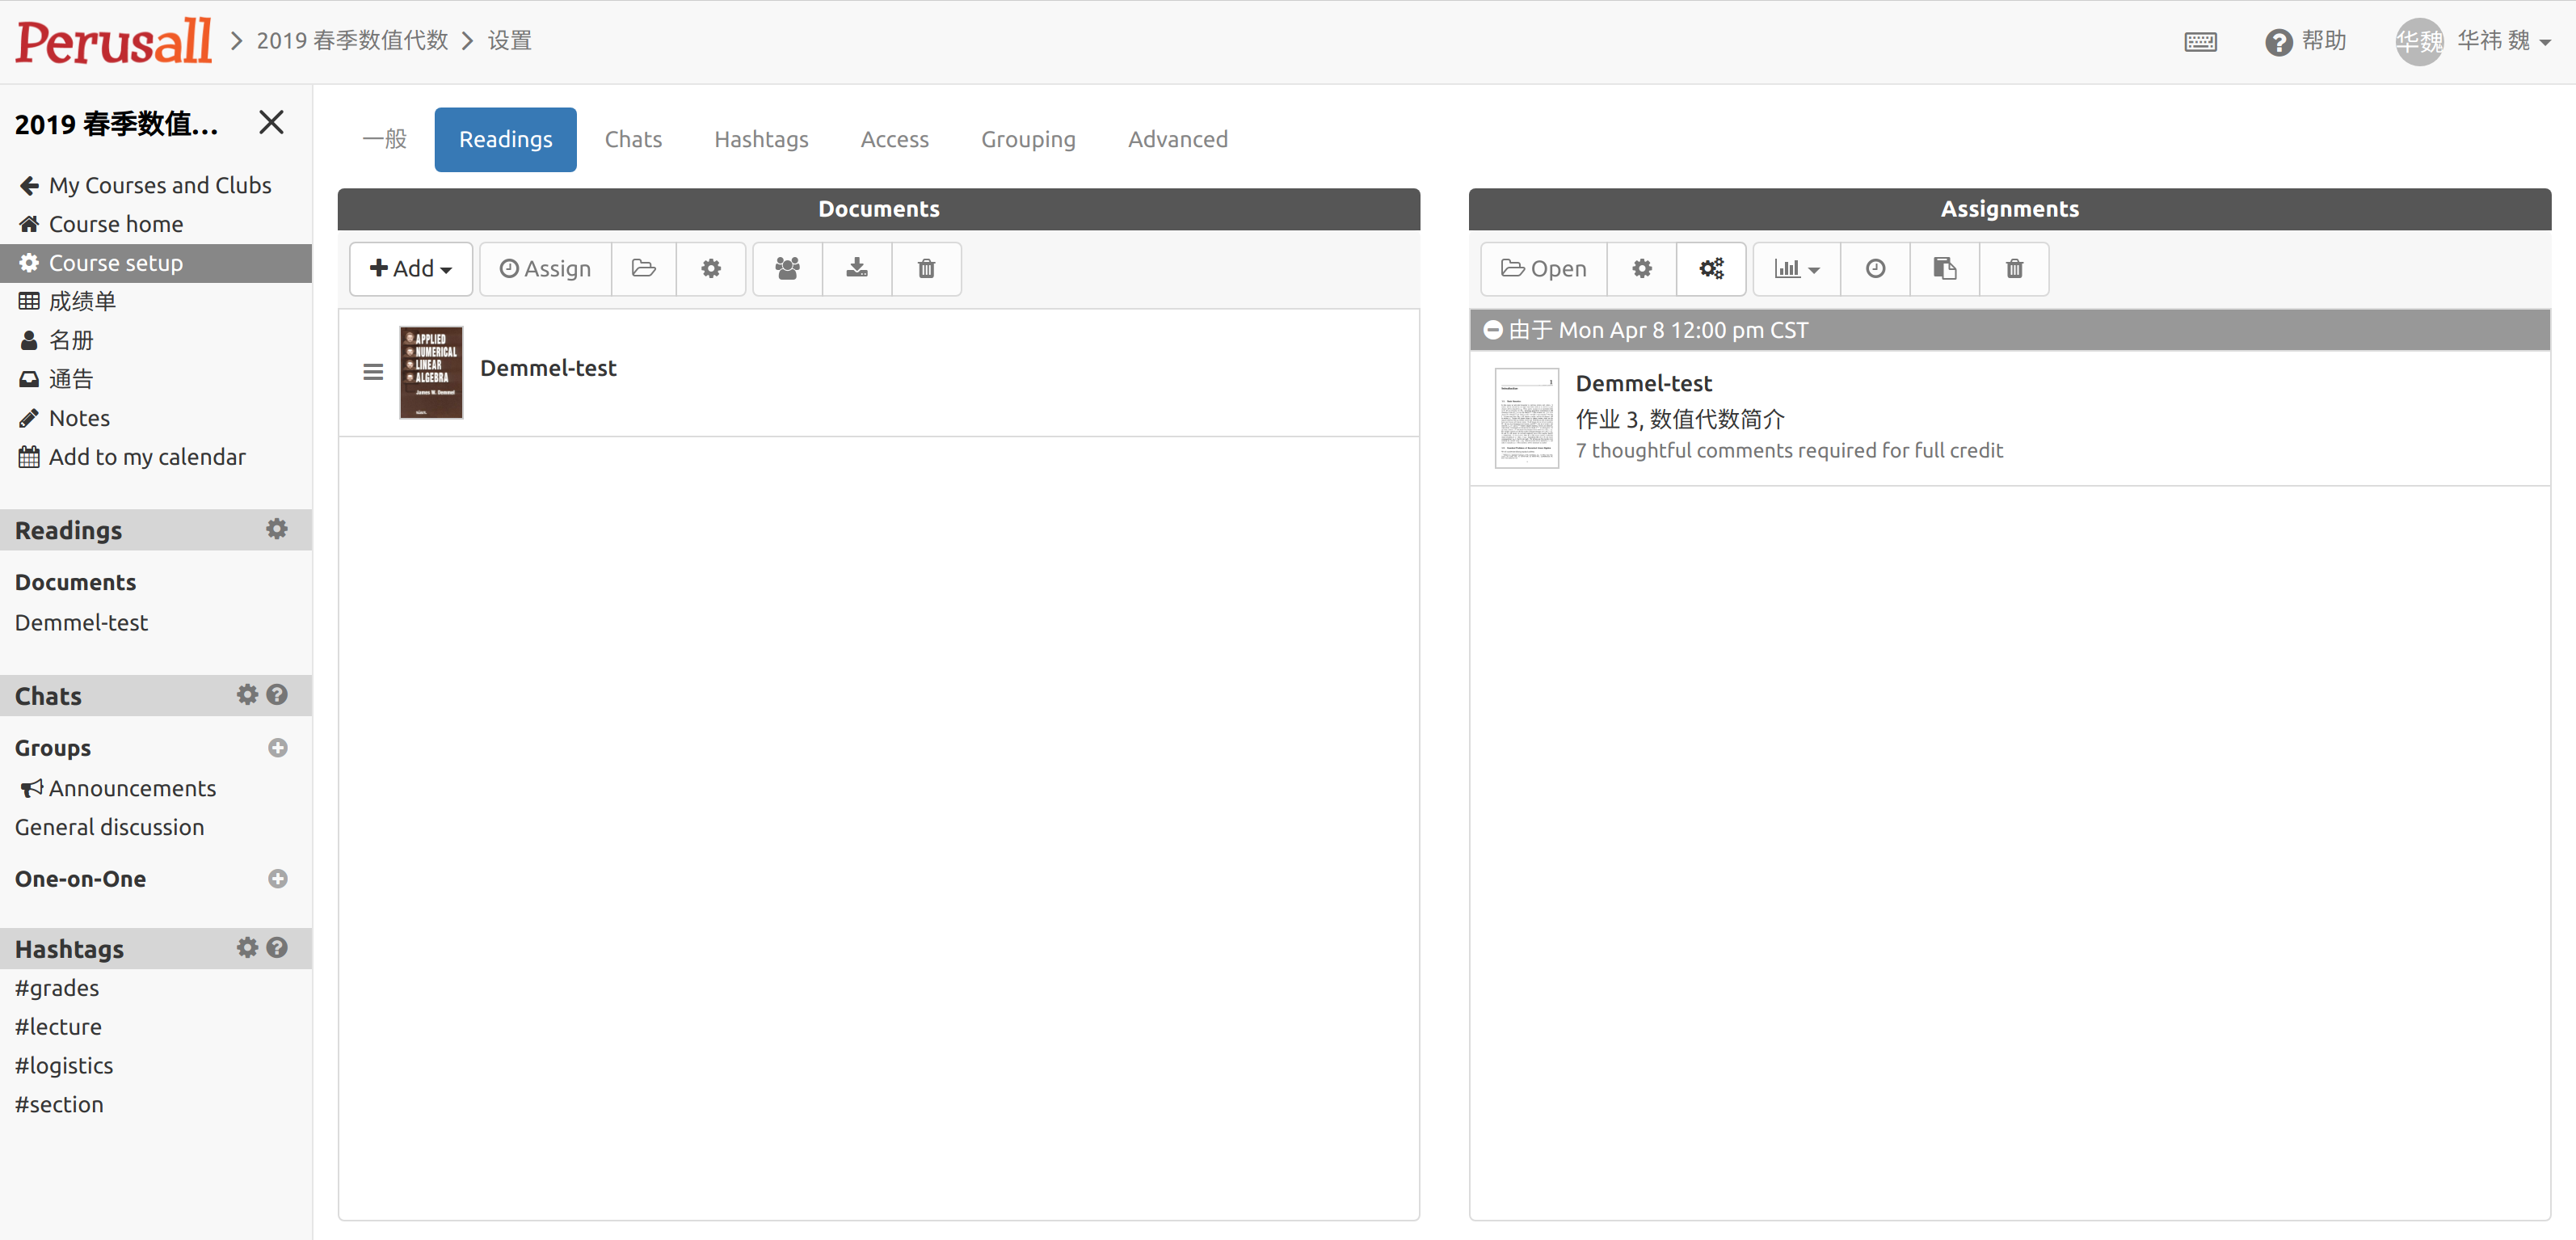The image size is (2576, 1240).
Task: Open Readings section gear in sidebar
Action: pos(277,529)
